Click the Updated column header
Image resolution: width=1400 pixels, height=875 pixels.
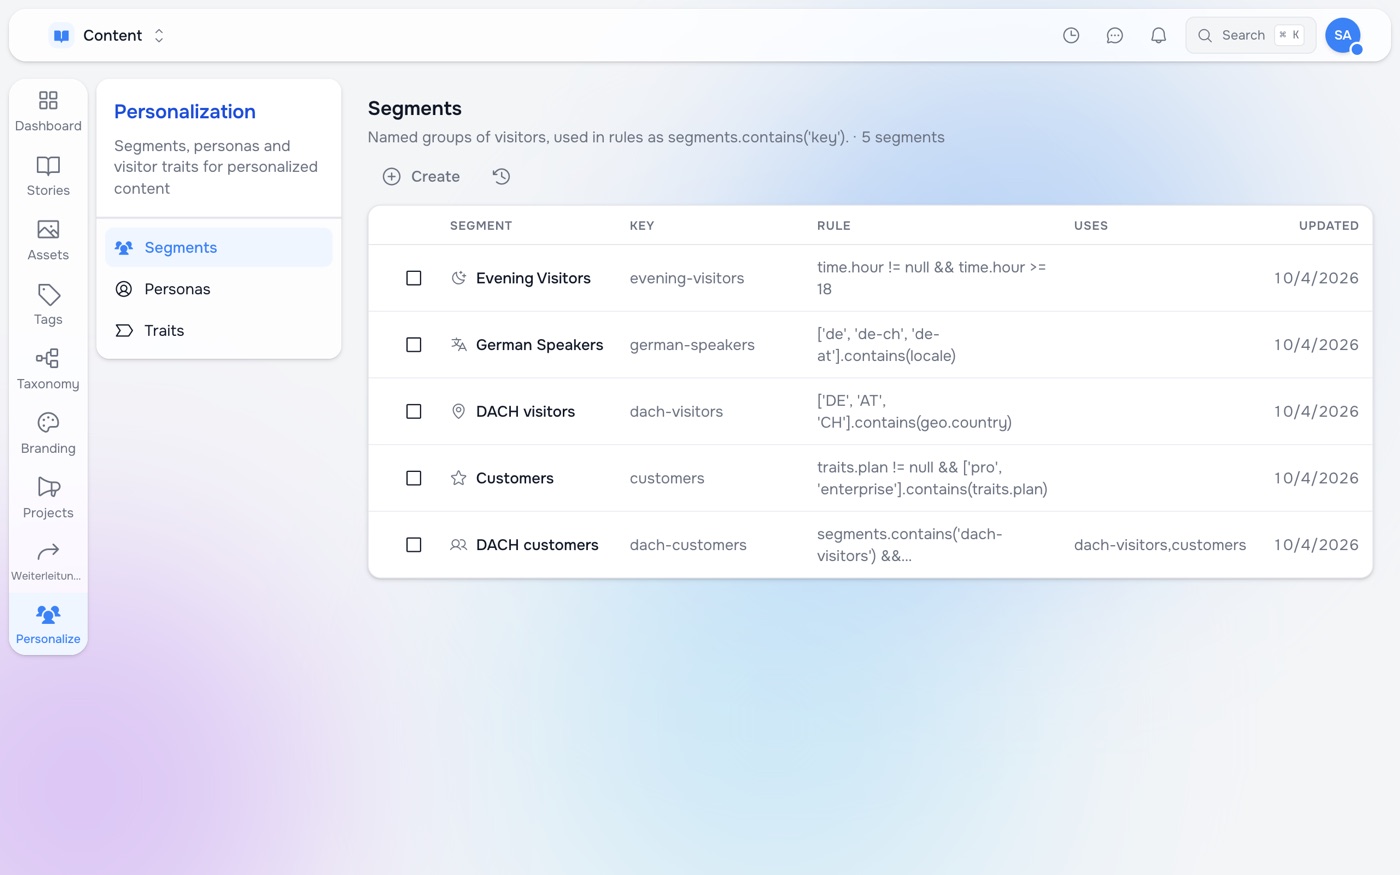pos(1328,226)
